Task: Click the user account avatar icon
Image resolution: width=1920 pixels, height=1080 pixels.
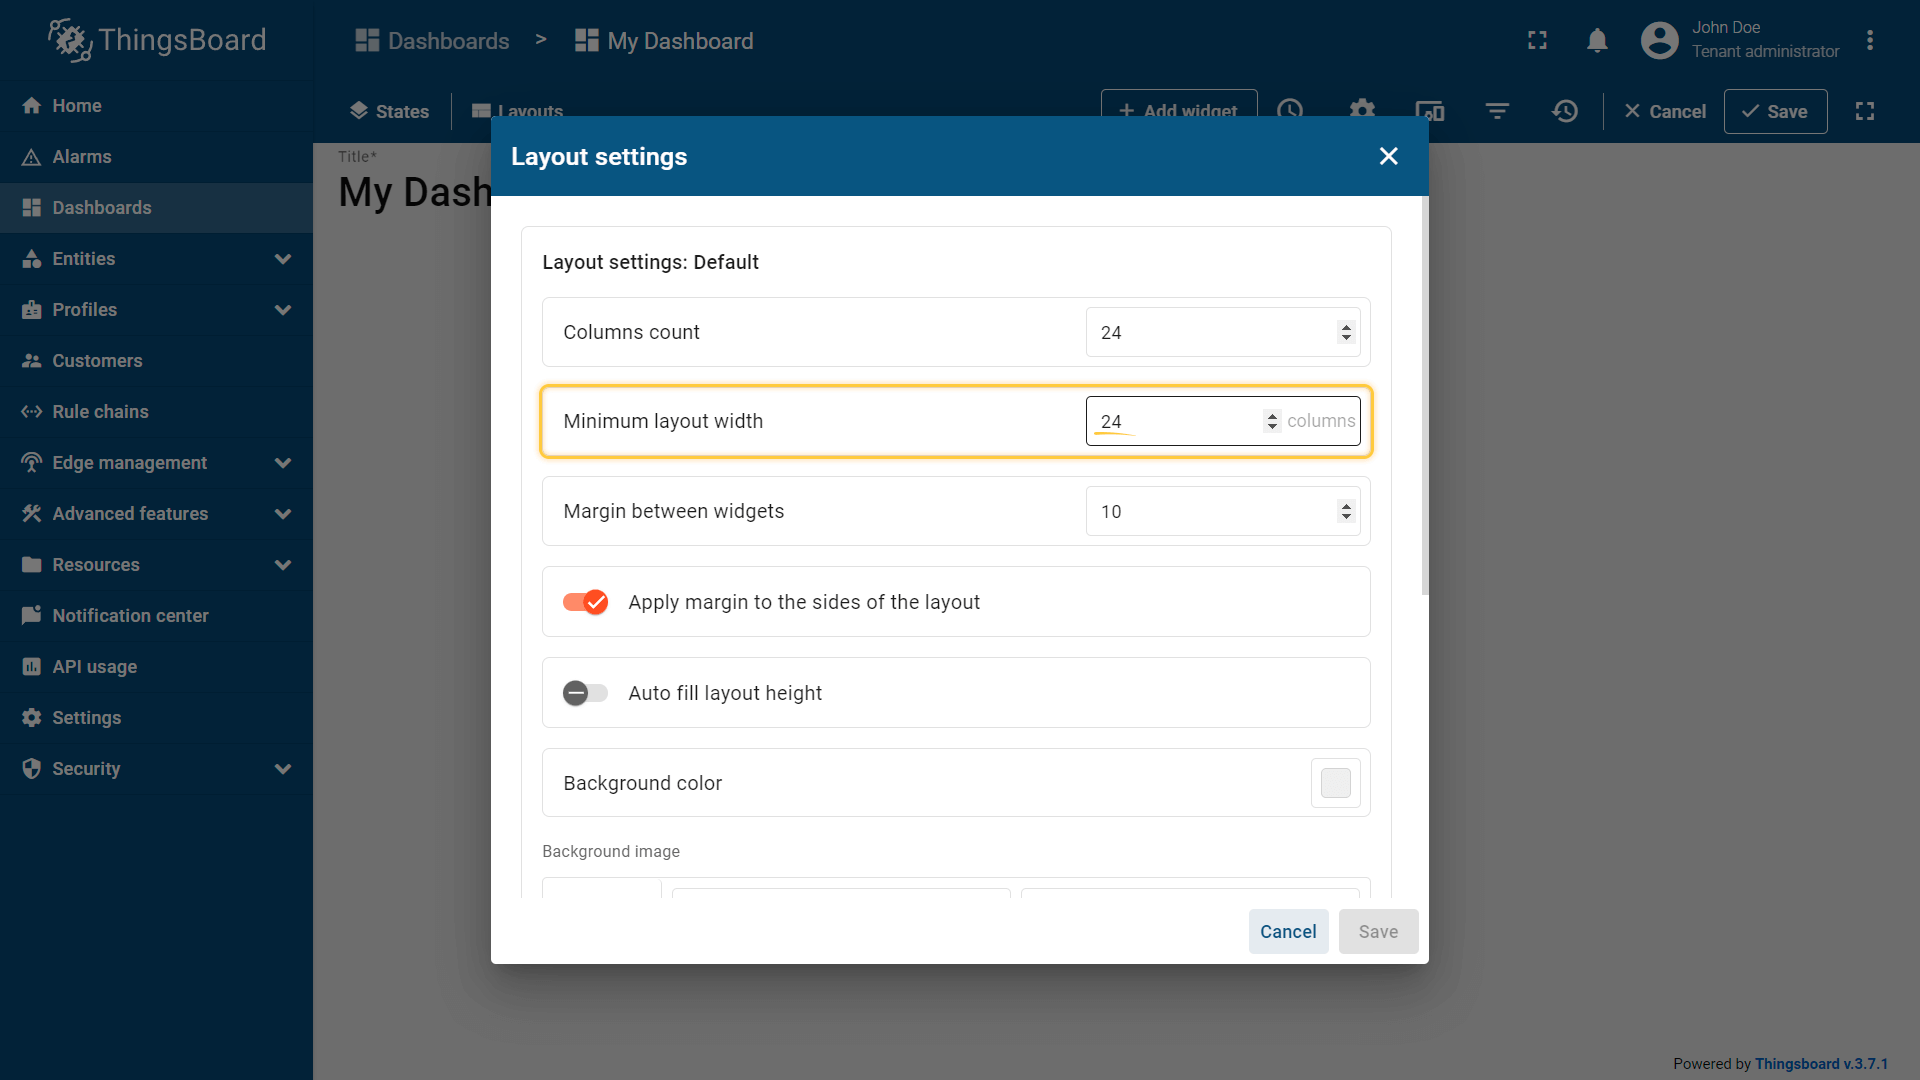Action: click(x=1659, y=41)
